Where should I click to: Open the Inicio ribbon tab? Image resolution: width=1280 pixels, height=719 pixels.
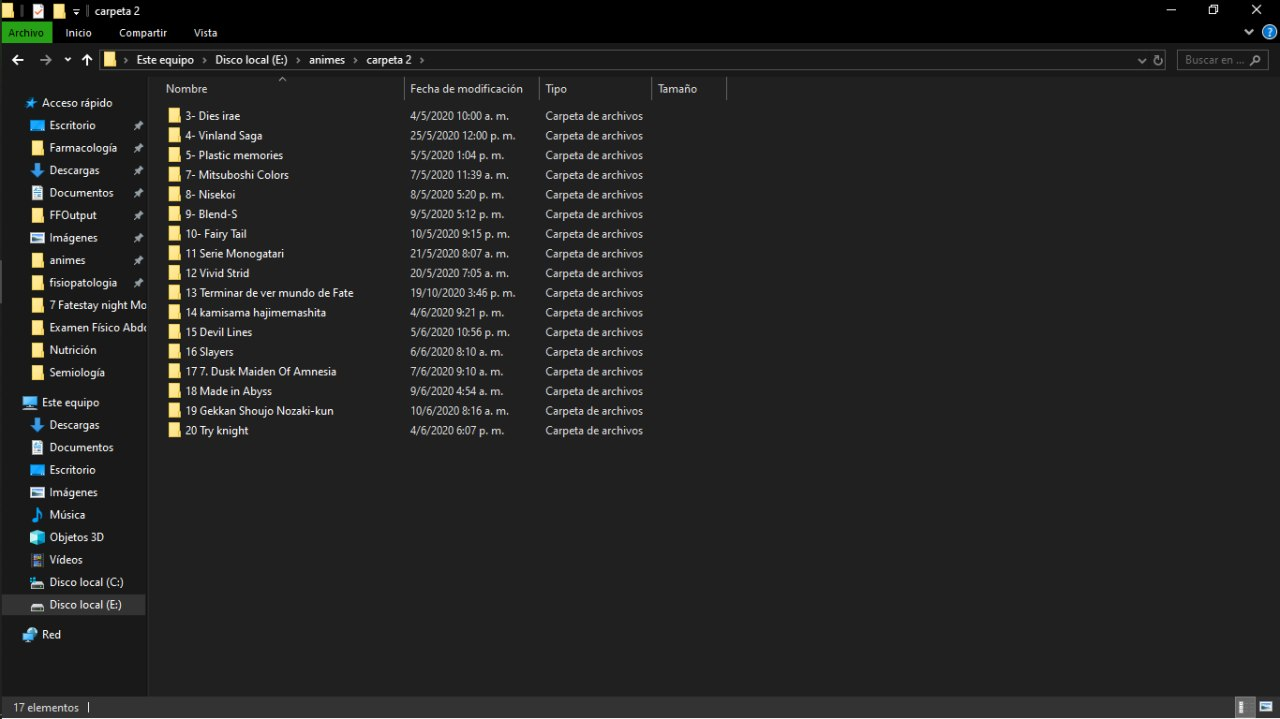point(79,33)
